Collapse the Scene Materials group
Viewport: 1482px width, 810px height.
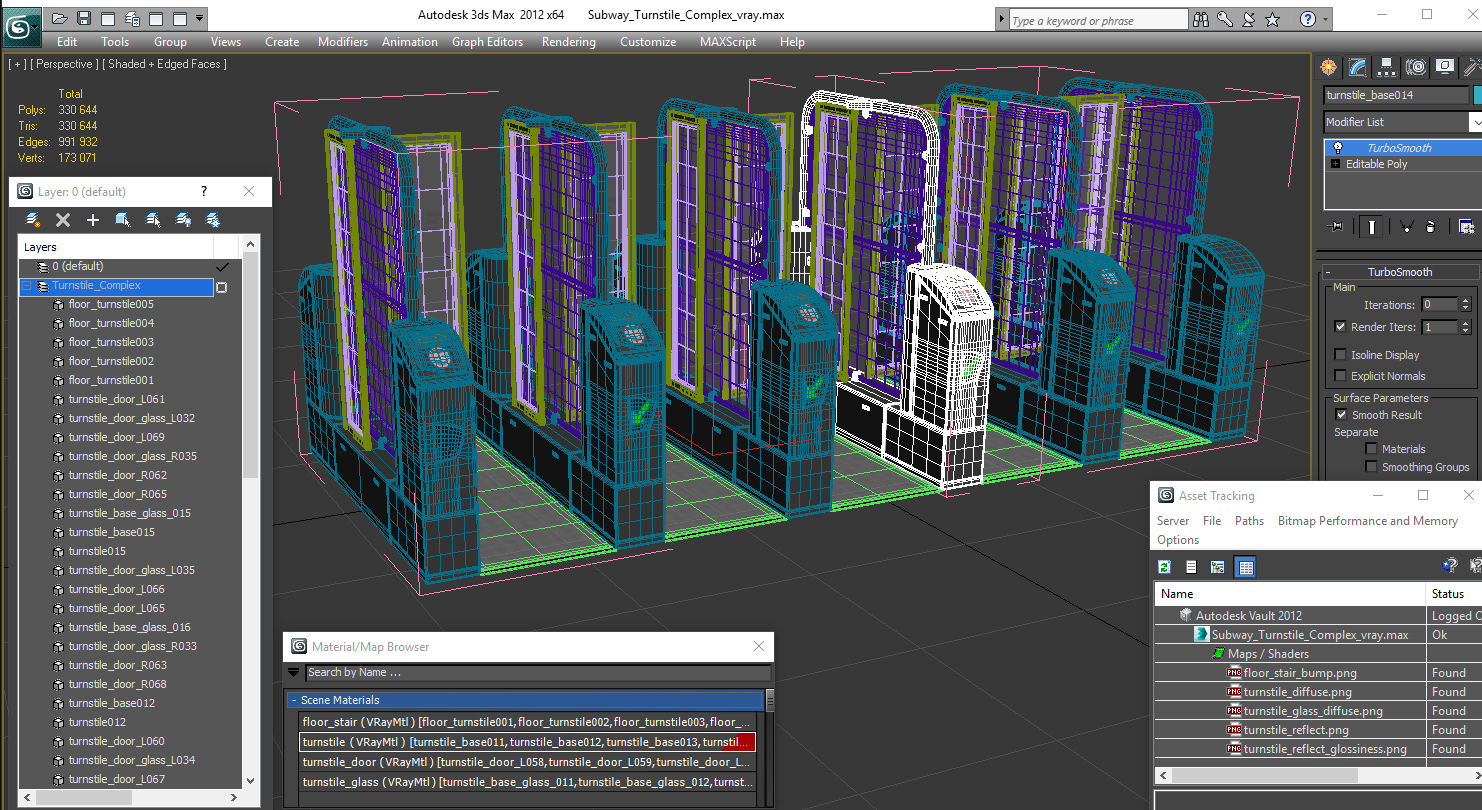tap(294, 700)
